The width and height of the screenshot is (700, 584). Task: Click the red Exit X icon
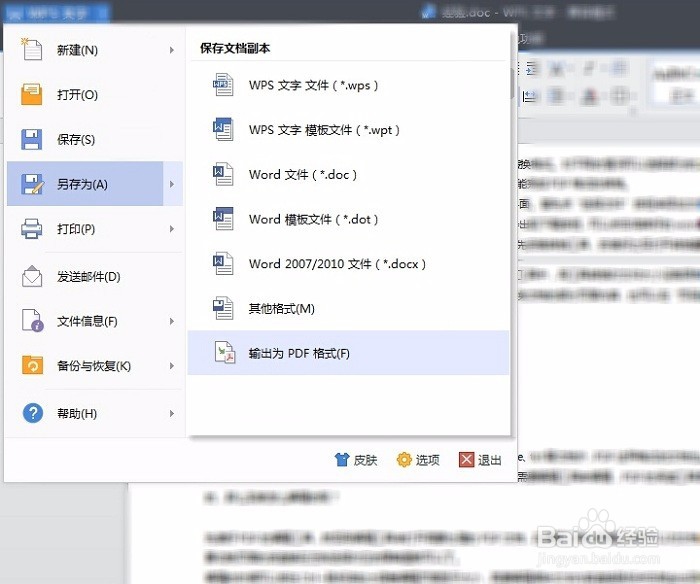[466, 459]
